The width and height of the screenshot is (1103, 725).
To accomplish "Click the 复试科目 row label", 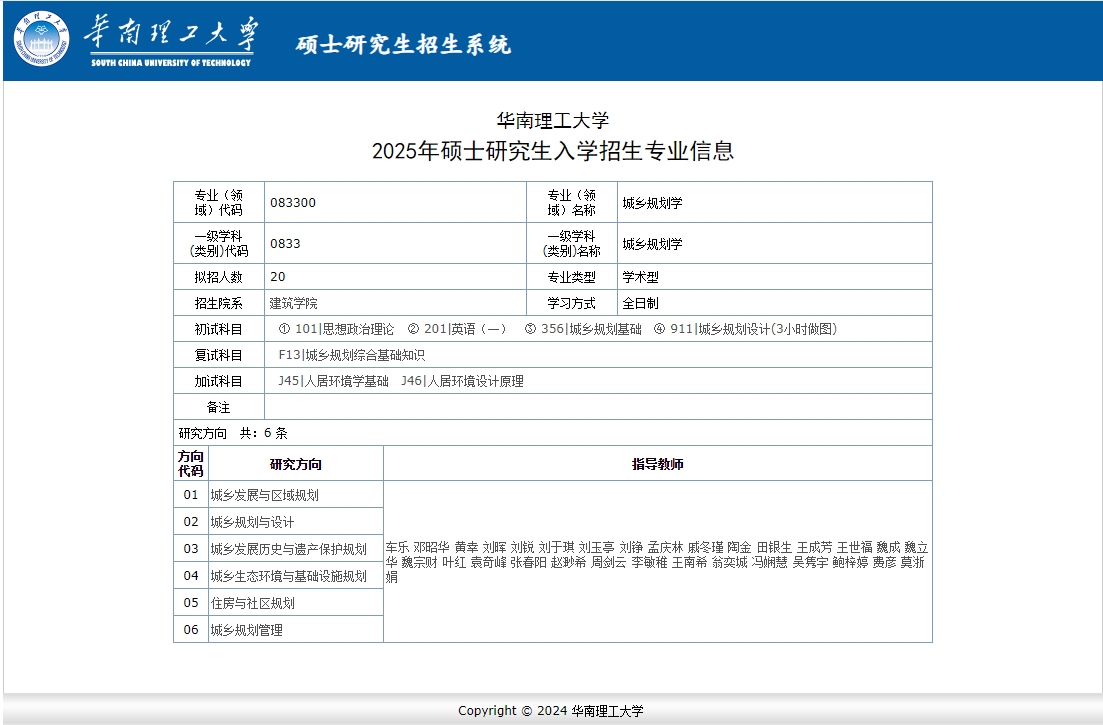I will coord(219,355).
